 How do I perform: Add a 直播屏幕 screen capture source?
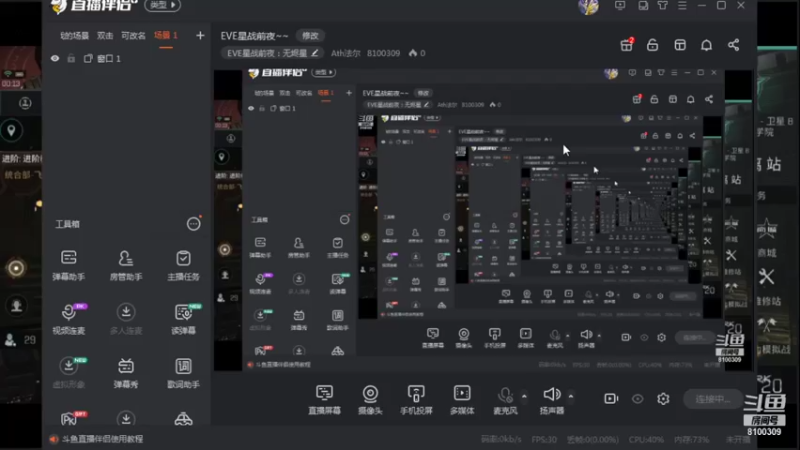point(324,399)
